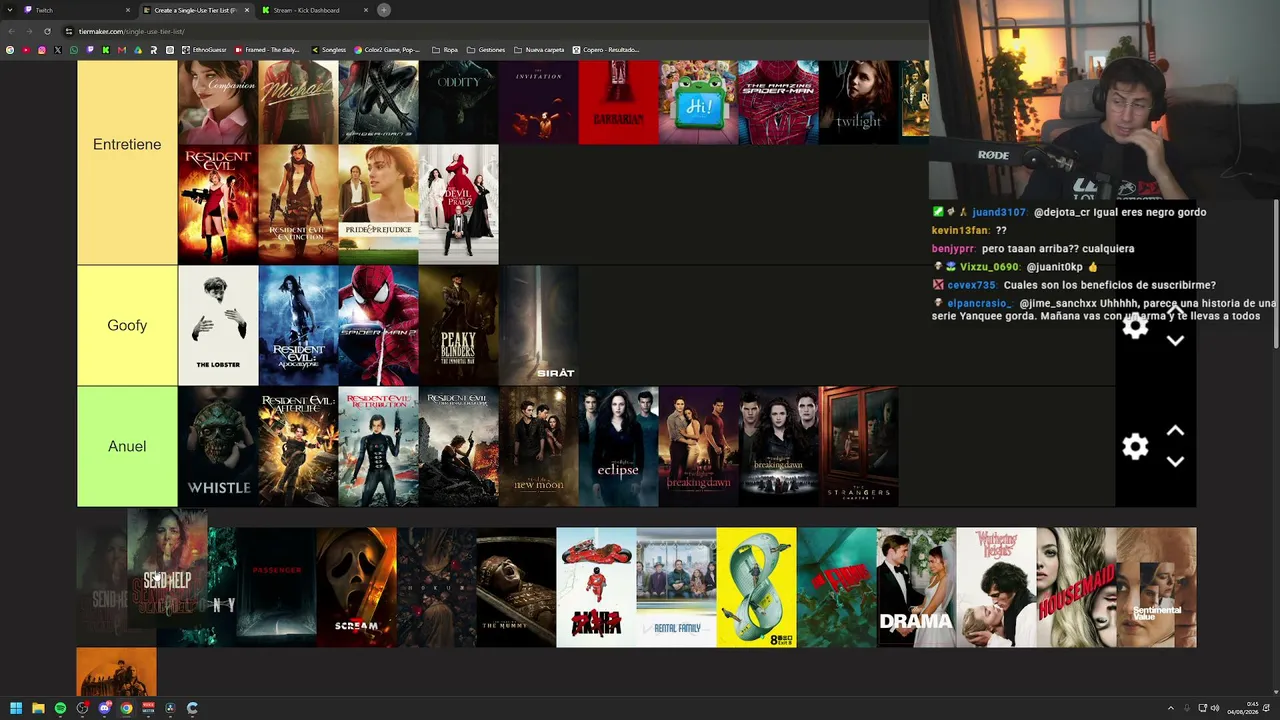Select the Twilight poster in Entretiene tier
The height and width of the screenshot is (720, 1280).
[x=858, y=102]
